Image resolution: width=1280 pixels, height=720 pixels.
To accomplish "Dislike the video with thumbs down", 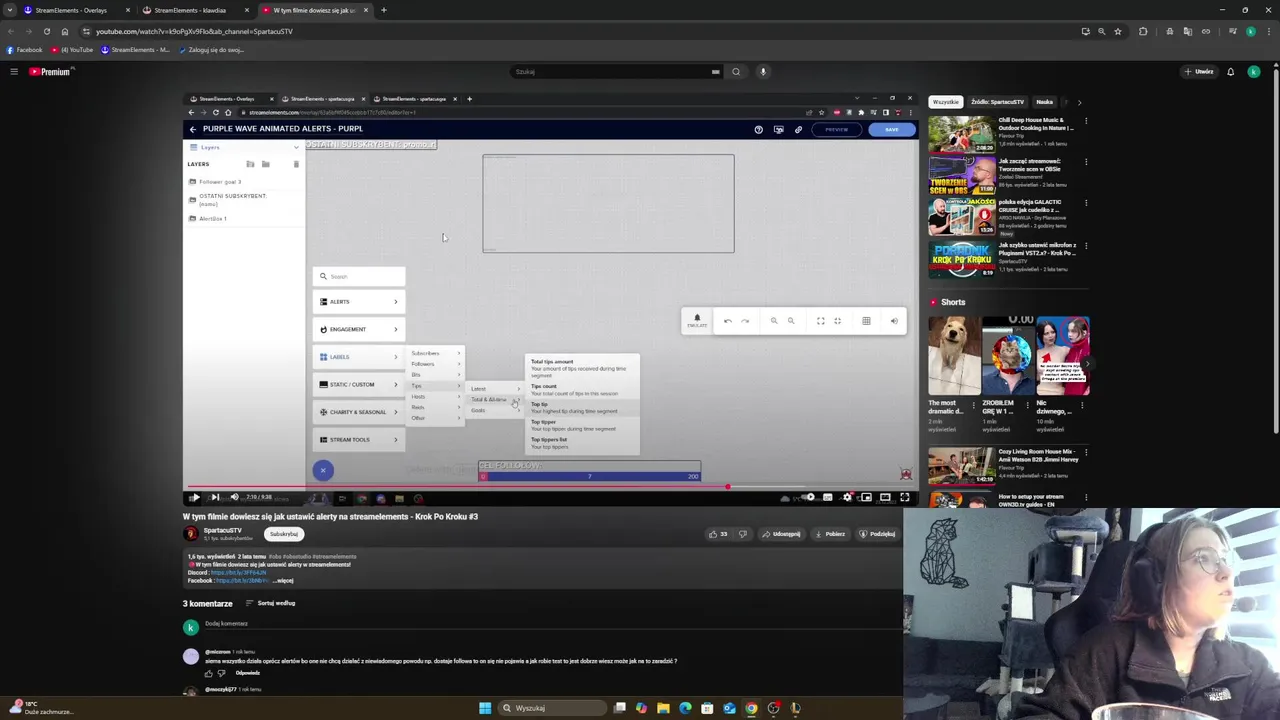I will pos(742,534).
